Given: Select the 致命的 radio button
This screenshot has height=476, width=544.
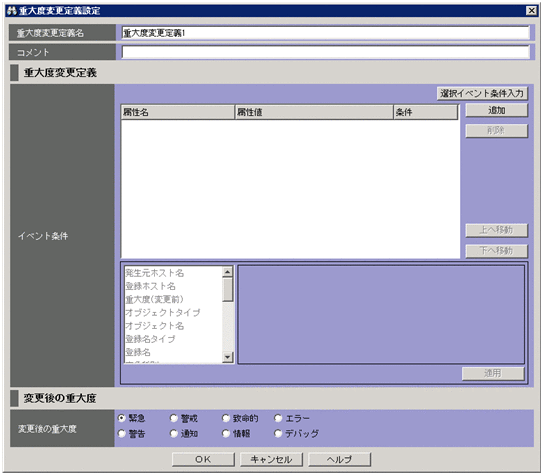Looking at the screenshot, I should (226, 418).
